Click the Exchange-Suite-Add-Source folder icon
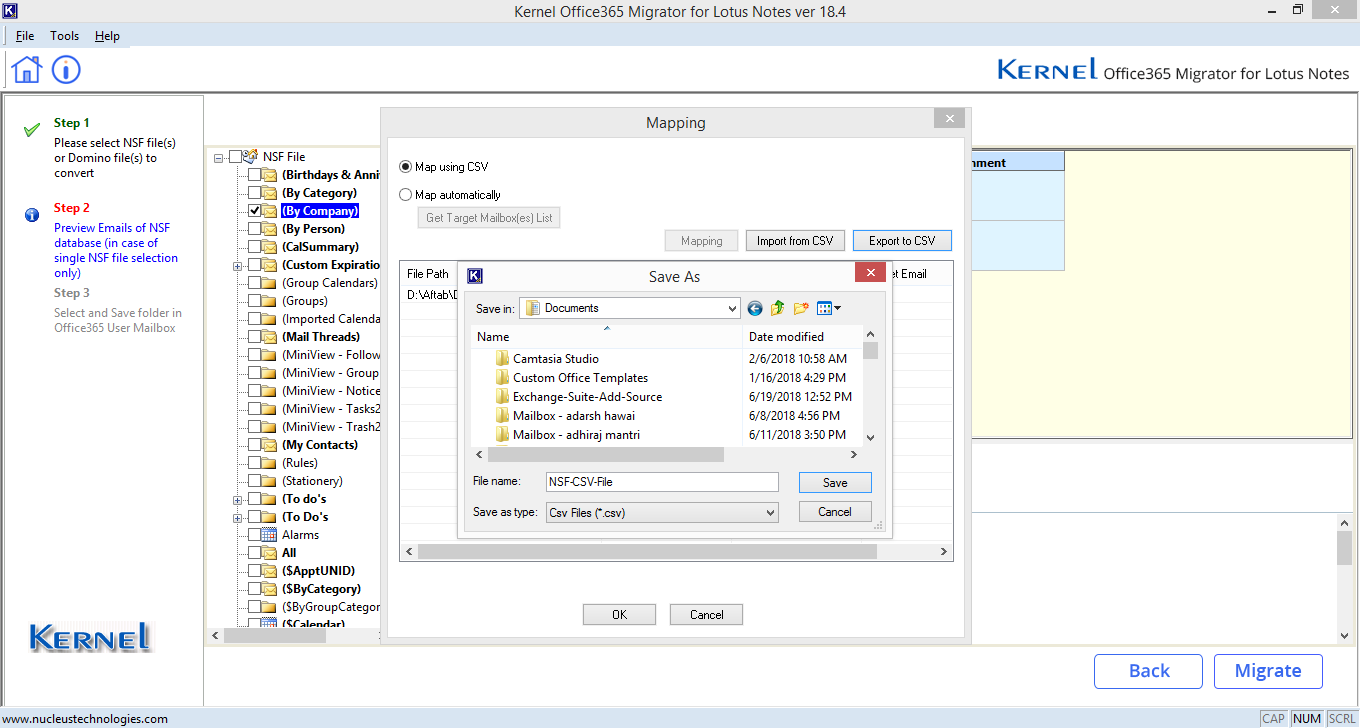The width and height of the screenshot is (1360, 728). point(502,397)
